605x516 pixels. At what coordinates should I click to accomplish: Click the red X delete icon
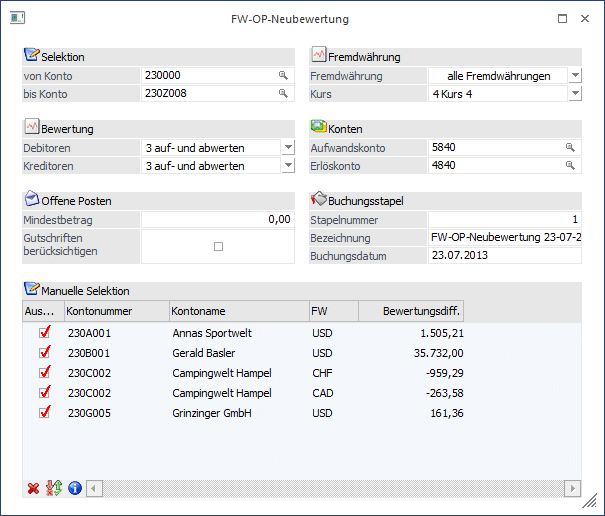[33, 489]
